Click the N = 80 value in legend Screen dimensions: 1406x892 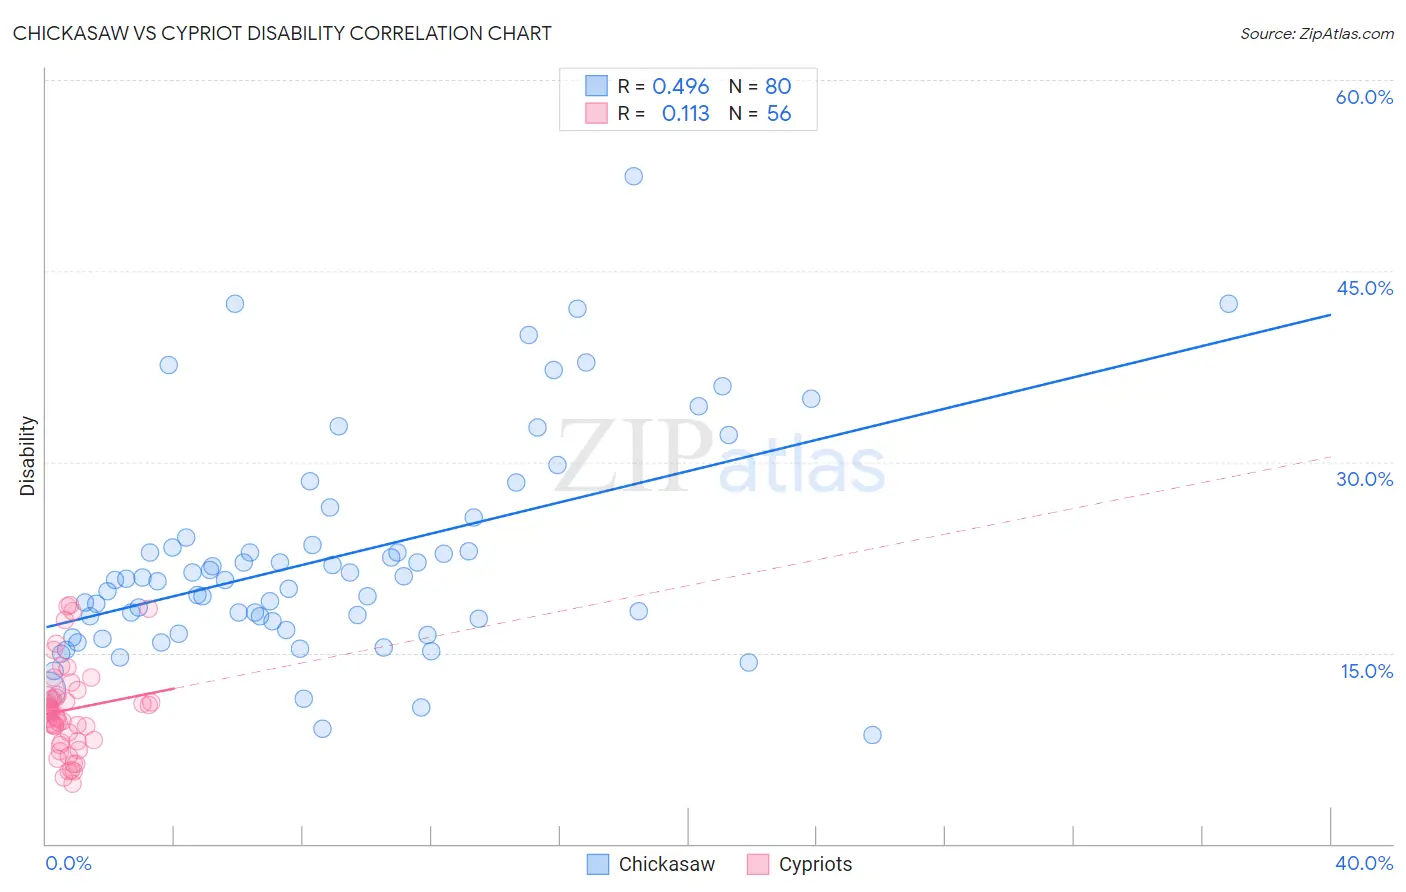760,86
